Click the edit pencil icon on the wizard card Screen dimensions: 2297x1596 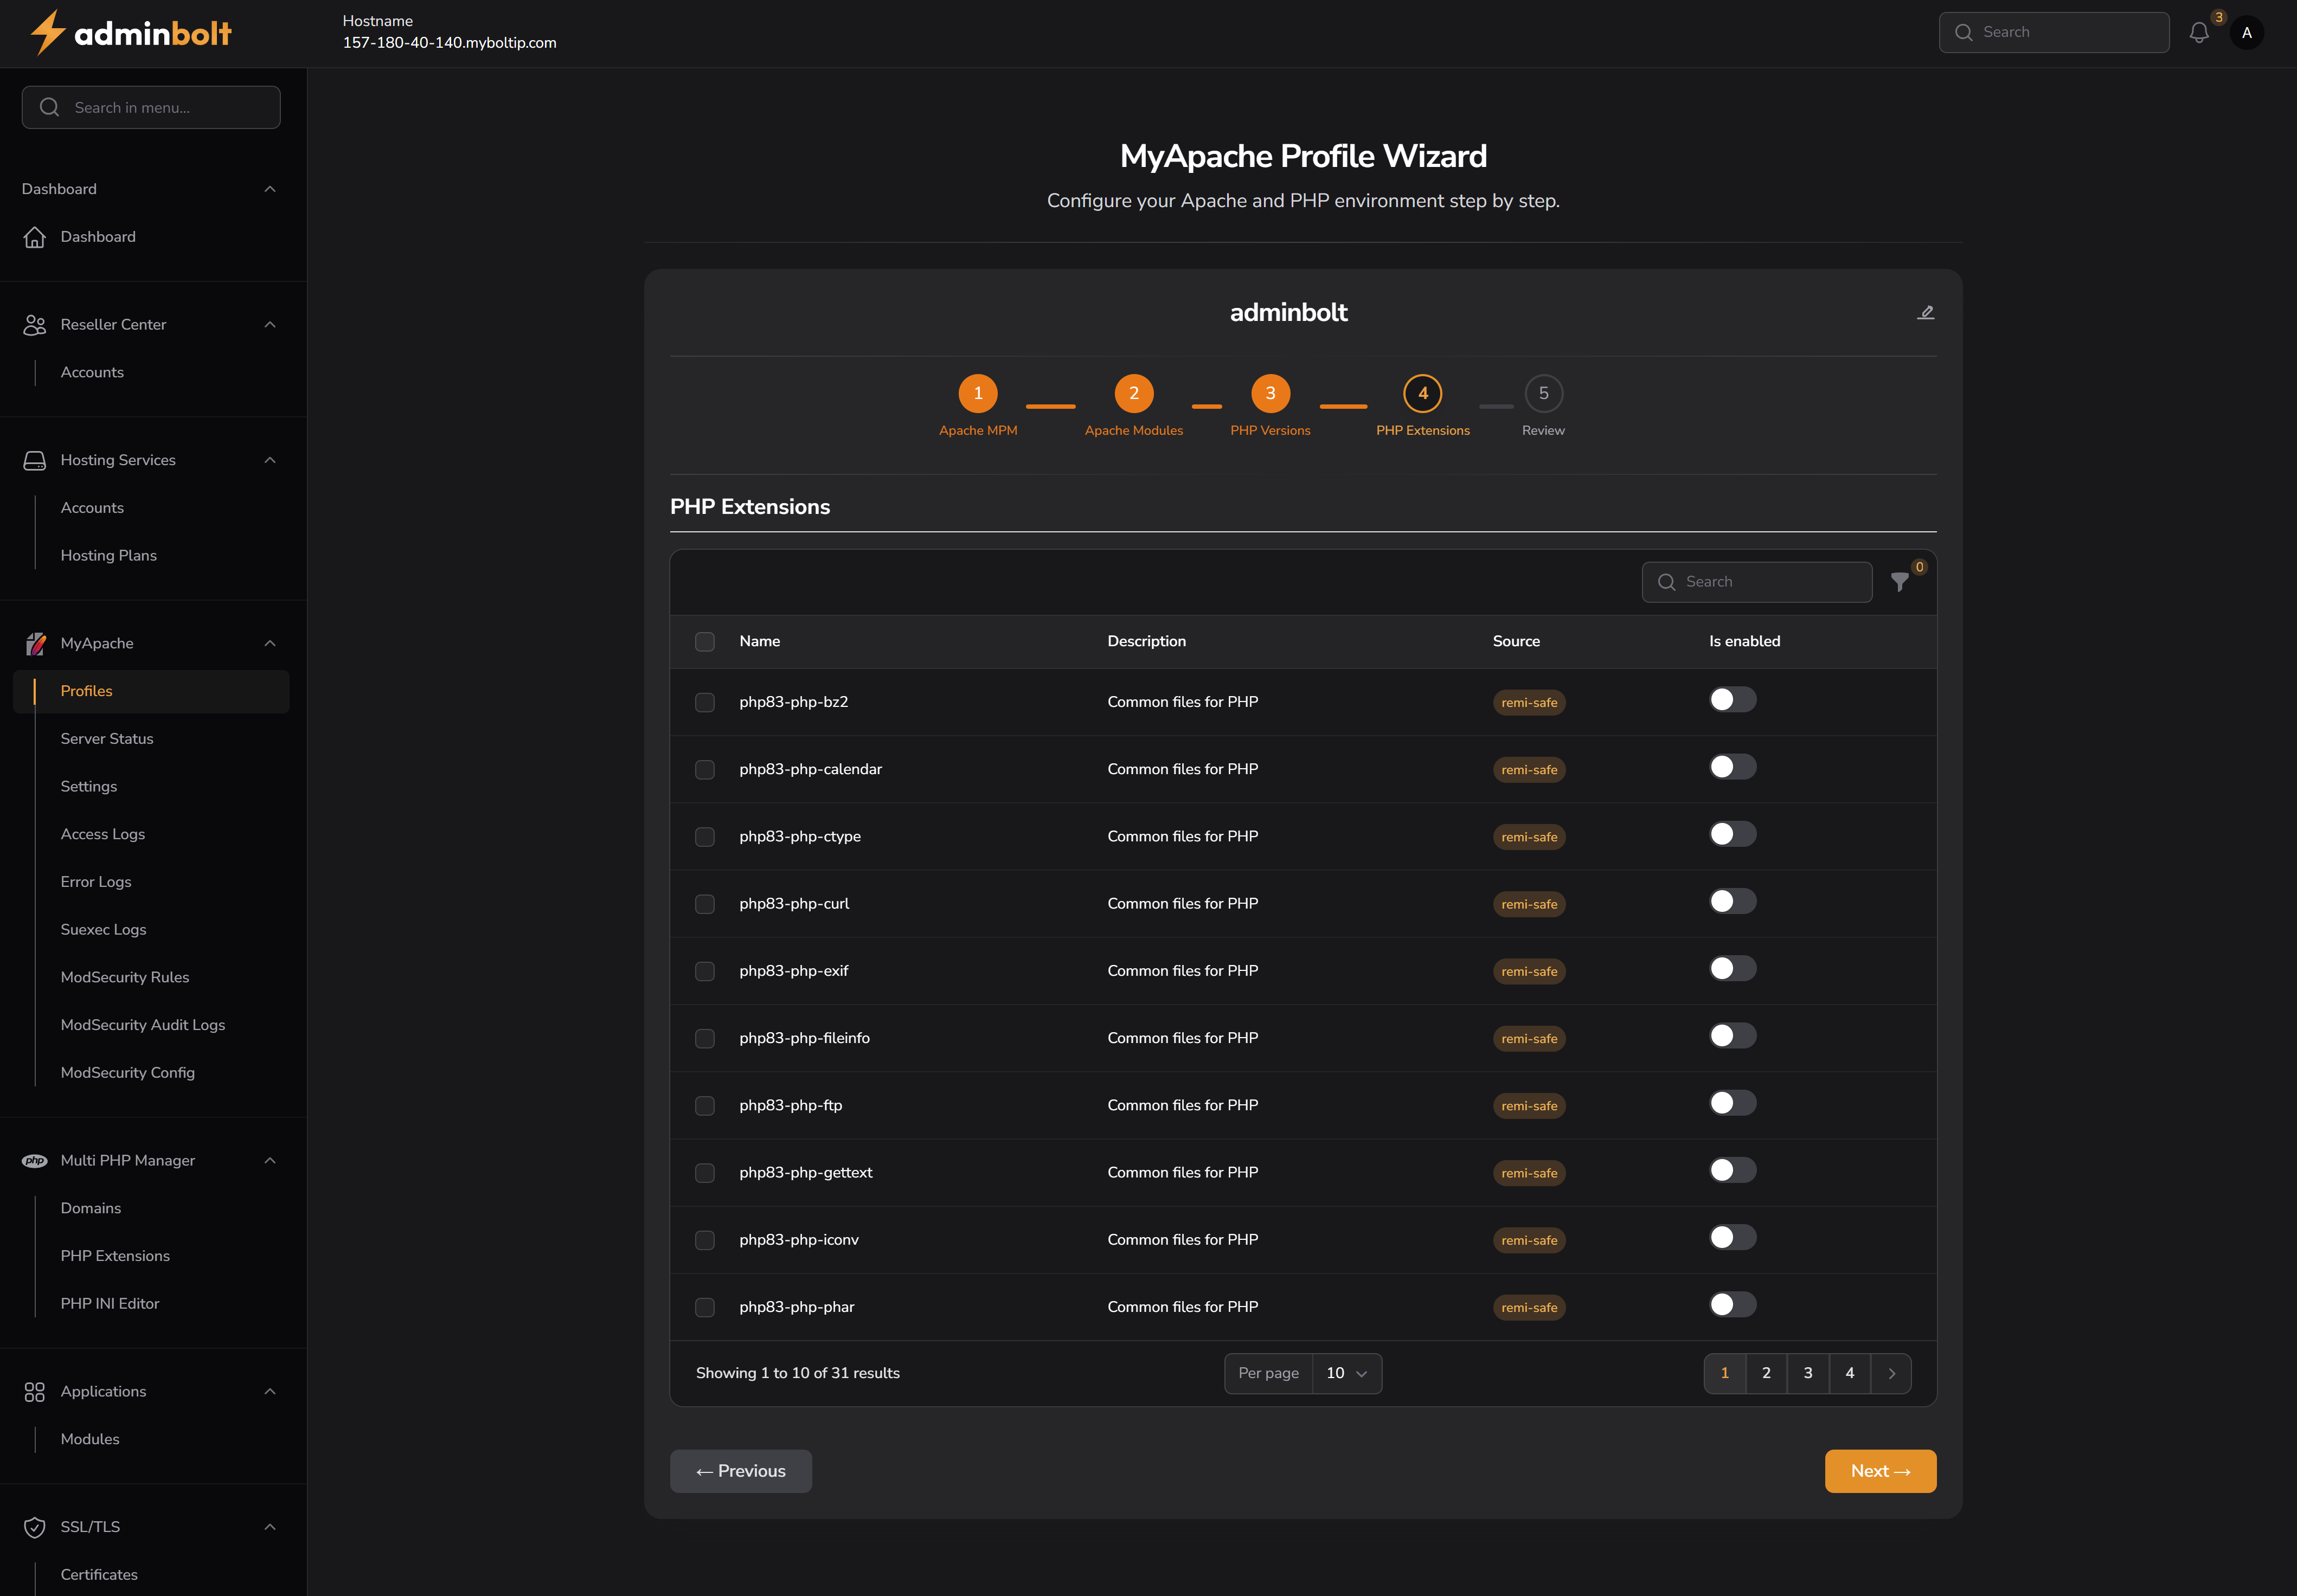(x=1925, y=312)
